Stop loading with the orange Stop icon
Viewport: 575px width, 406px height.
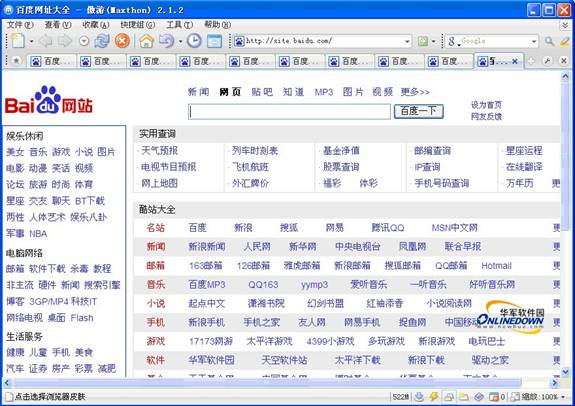pyautogui.click(x=122, y=41)
